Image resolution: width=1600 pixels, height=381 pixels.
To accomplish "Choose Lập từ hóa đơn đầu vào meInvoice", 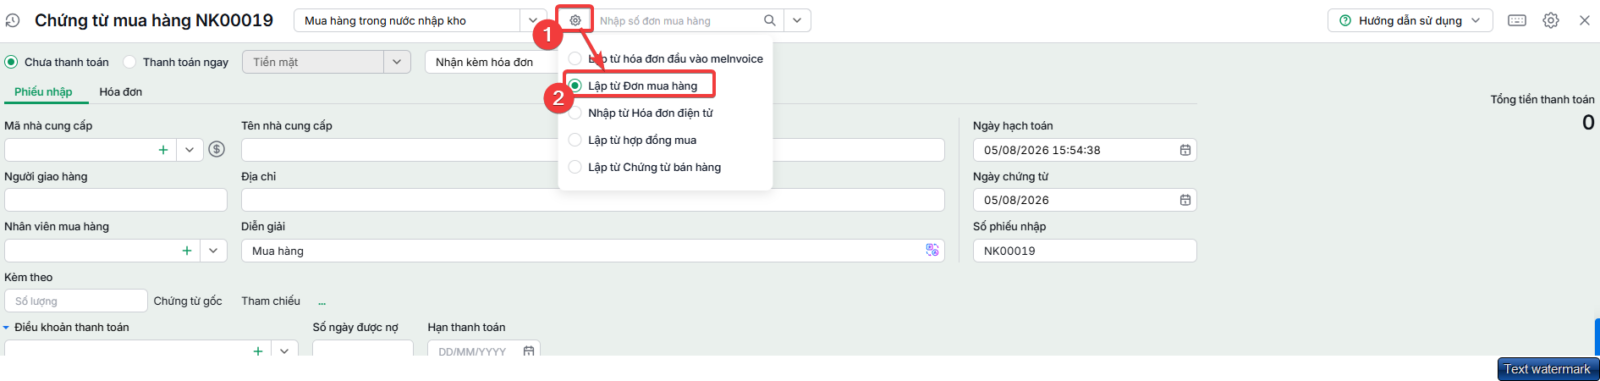I will tap(665, 59).
